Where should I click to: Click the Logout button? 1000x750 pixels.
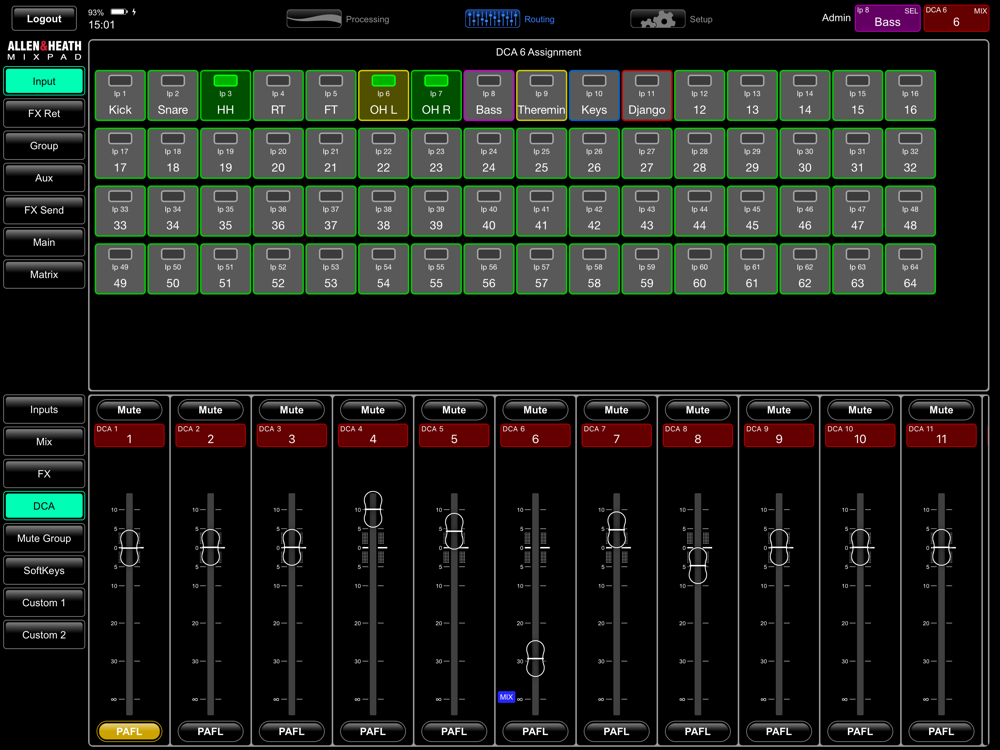click(x=44, y=18)
